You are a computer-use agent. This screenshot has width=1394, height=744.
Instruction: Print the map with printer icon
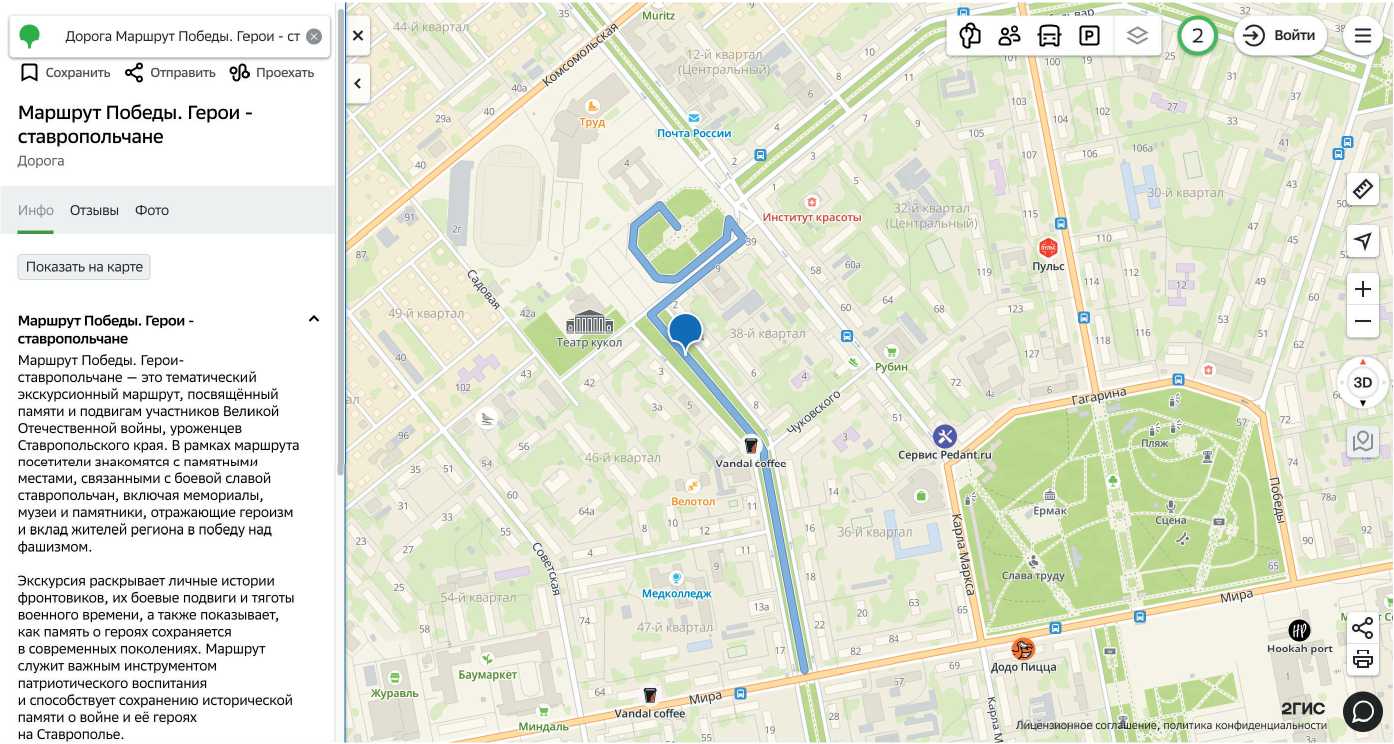pyautogui.click(x=1362, y=660)
